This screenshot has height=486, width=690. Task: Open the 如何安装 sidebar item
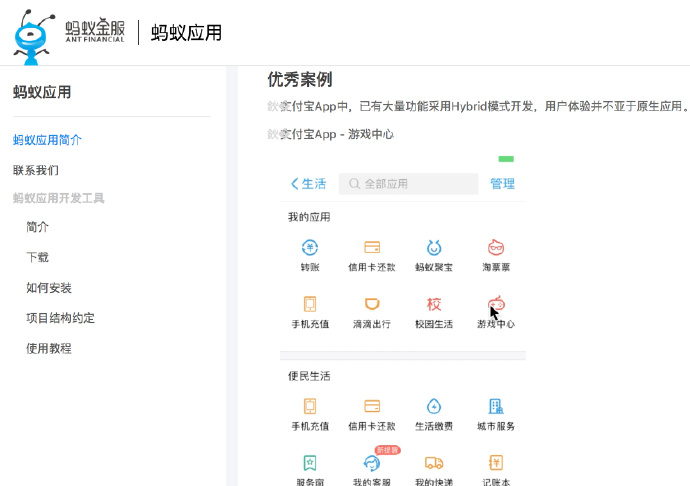49,287
